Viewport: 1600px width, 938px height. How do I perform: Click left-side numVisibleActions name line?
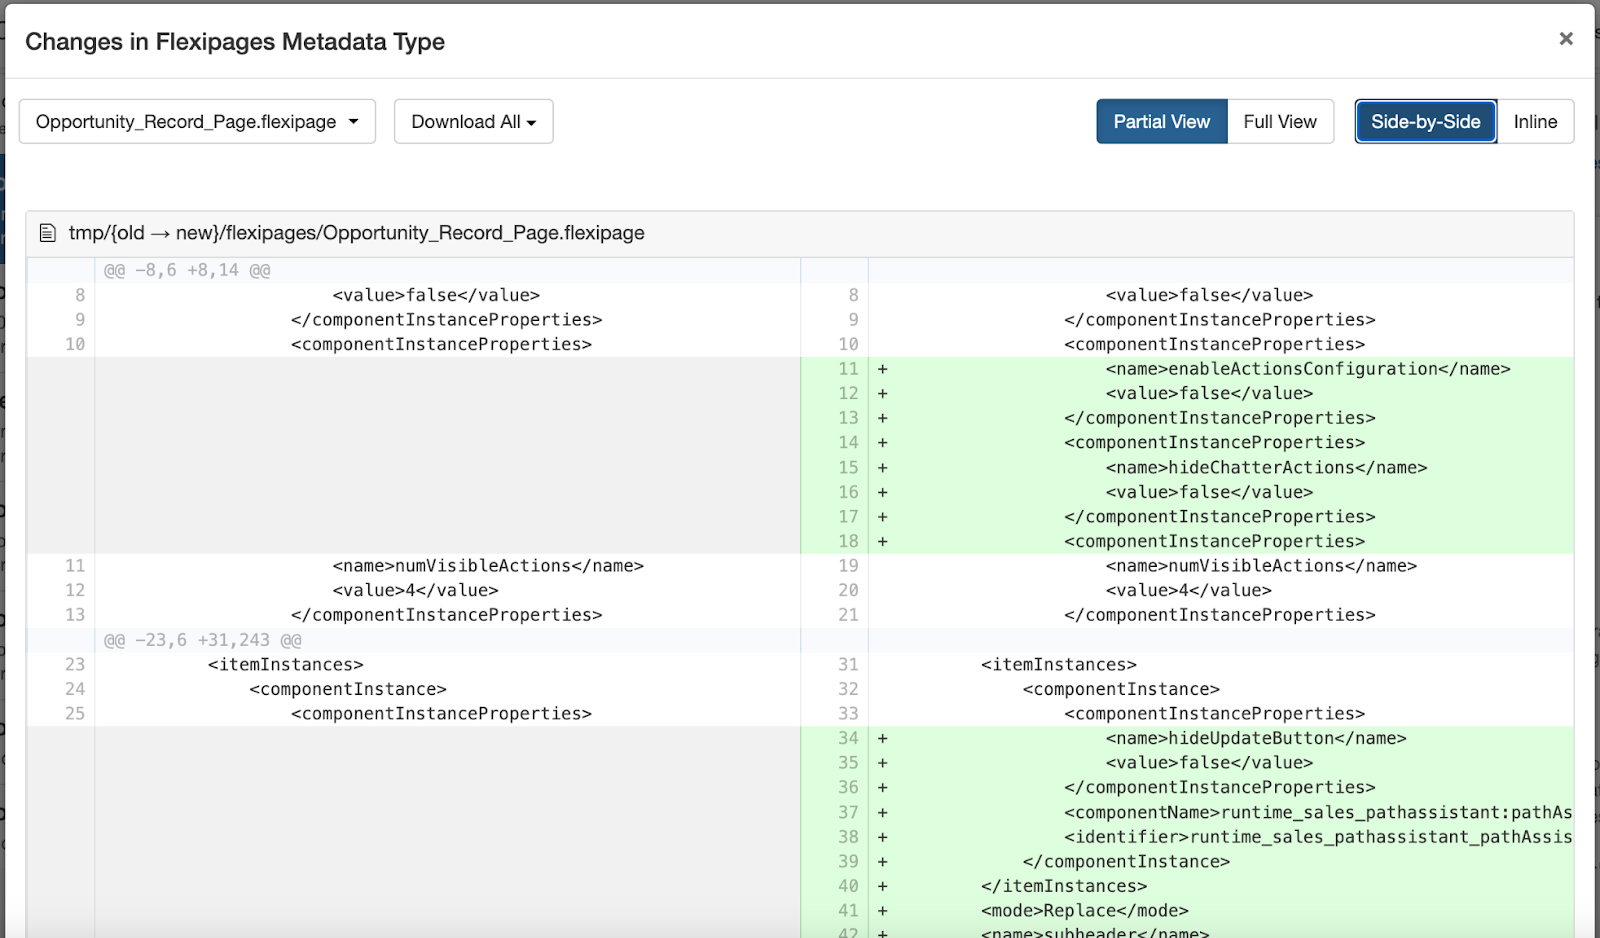coord(488,566)
